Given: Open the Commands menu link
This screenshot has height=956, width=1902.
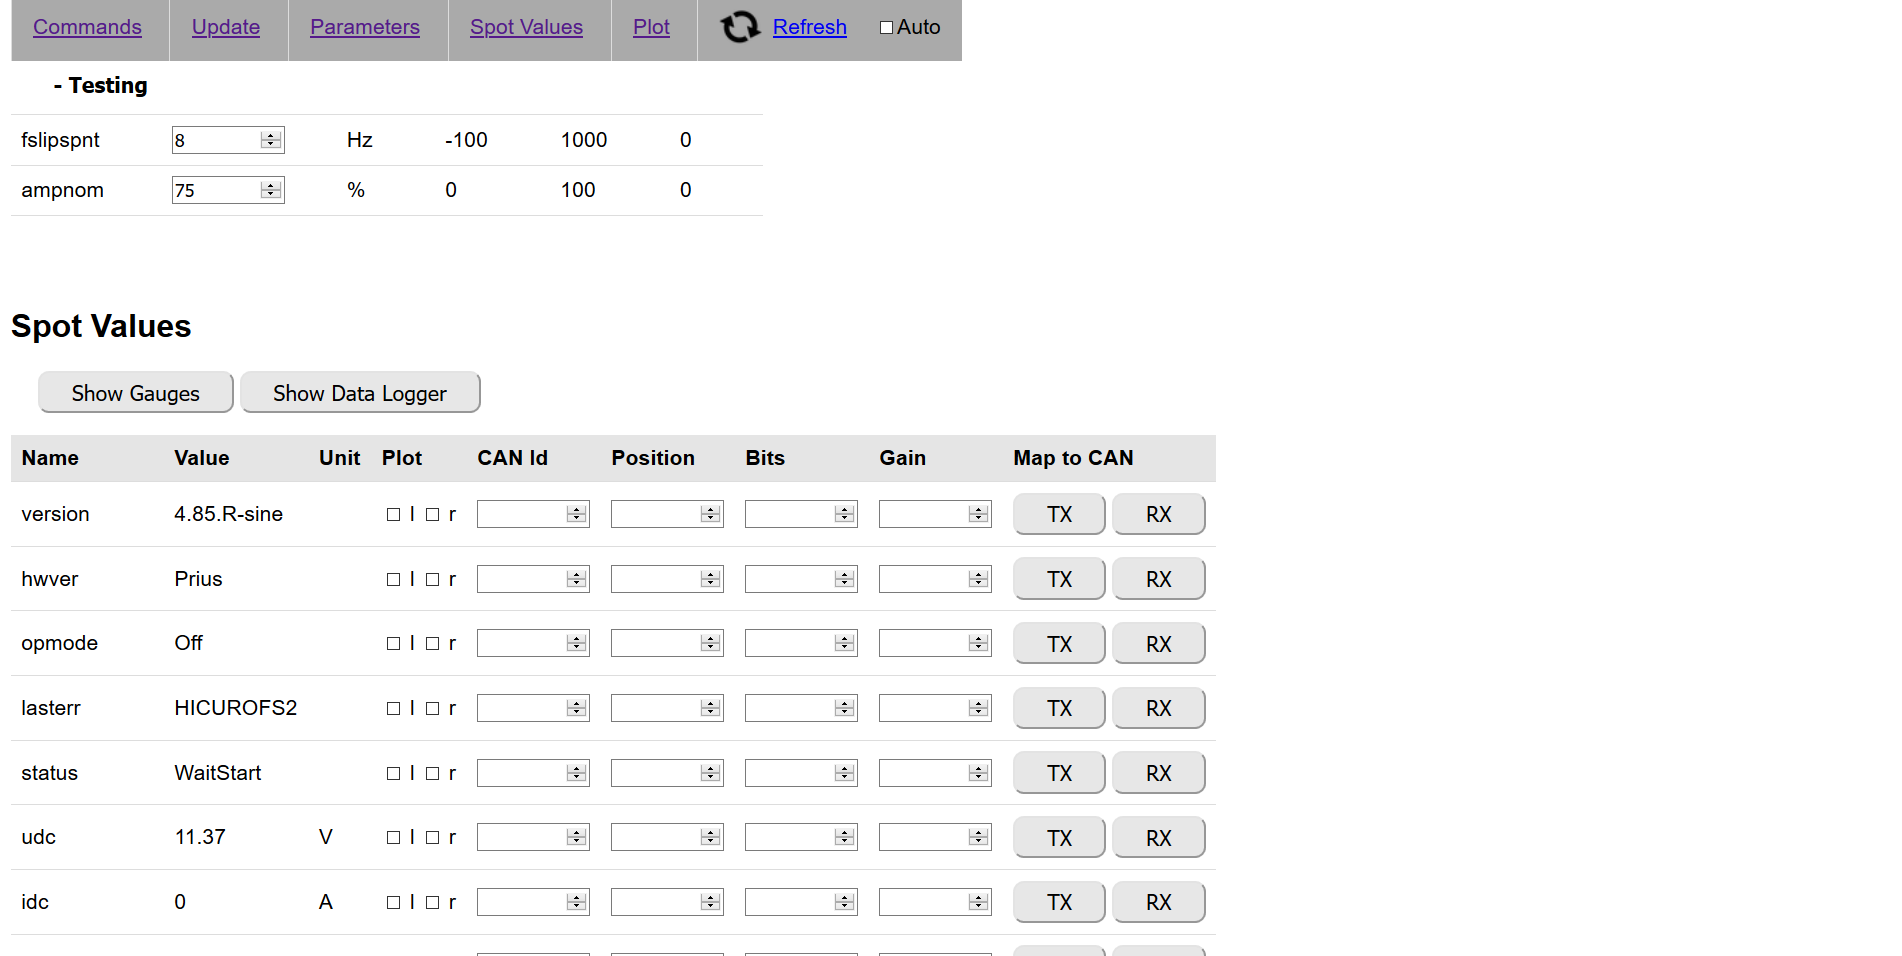Looking at the screenshot, I should point(87,27).
